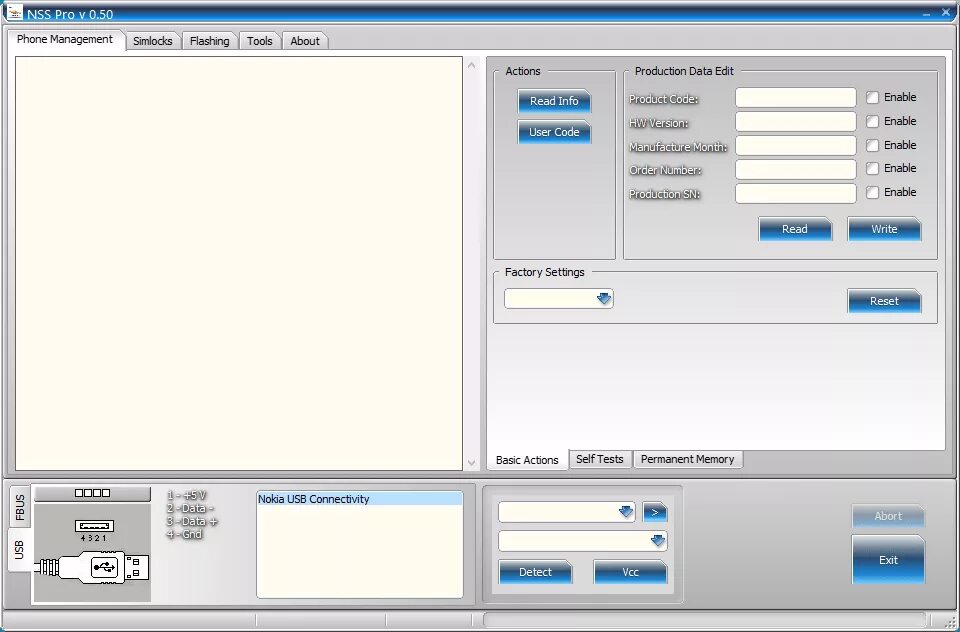Click the Exit button
Viewport: 960px width, 632px height.
pyautogui.click(x=888, y=560)
